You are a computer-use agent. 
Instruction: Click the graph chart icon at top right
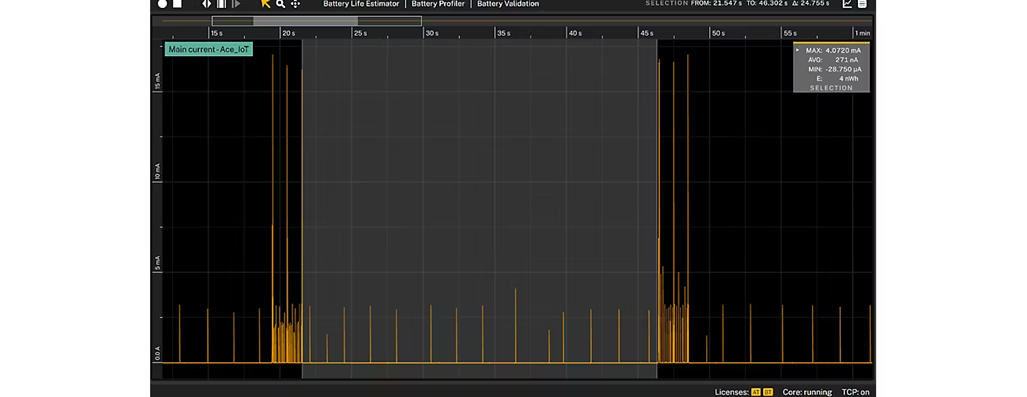tap(848, 4)
